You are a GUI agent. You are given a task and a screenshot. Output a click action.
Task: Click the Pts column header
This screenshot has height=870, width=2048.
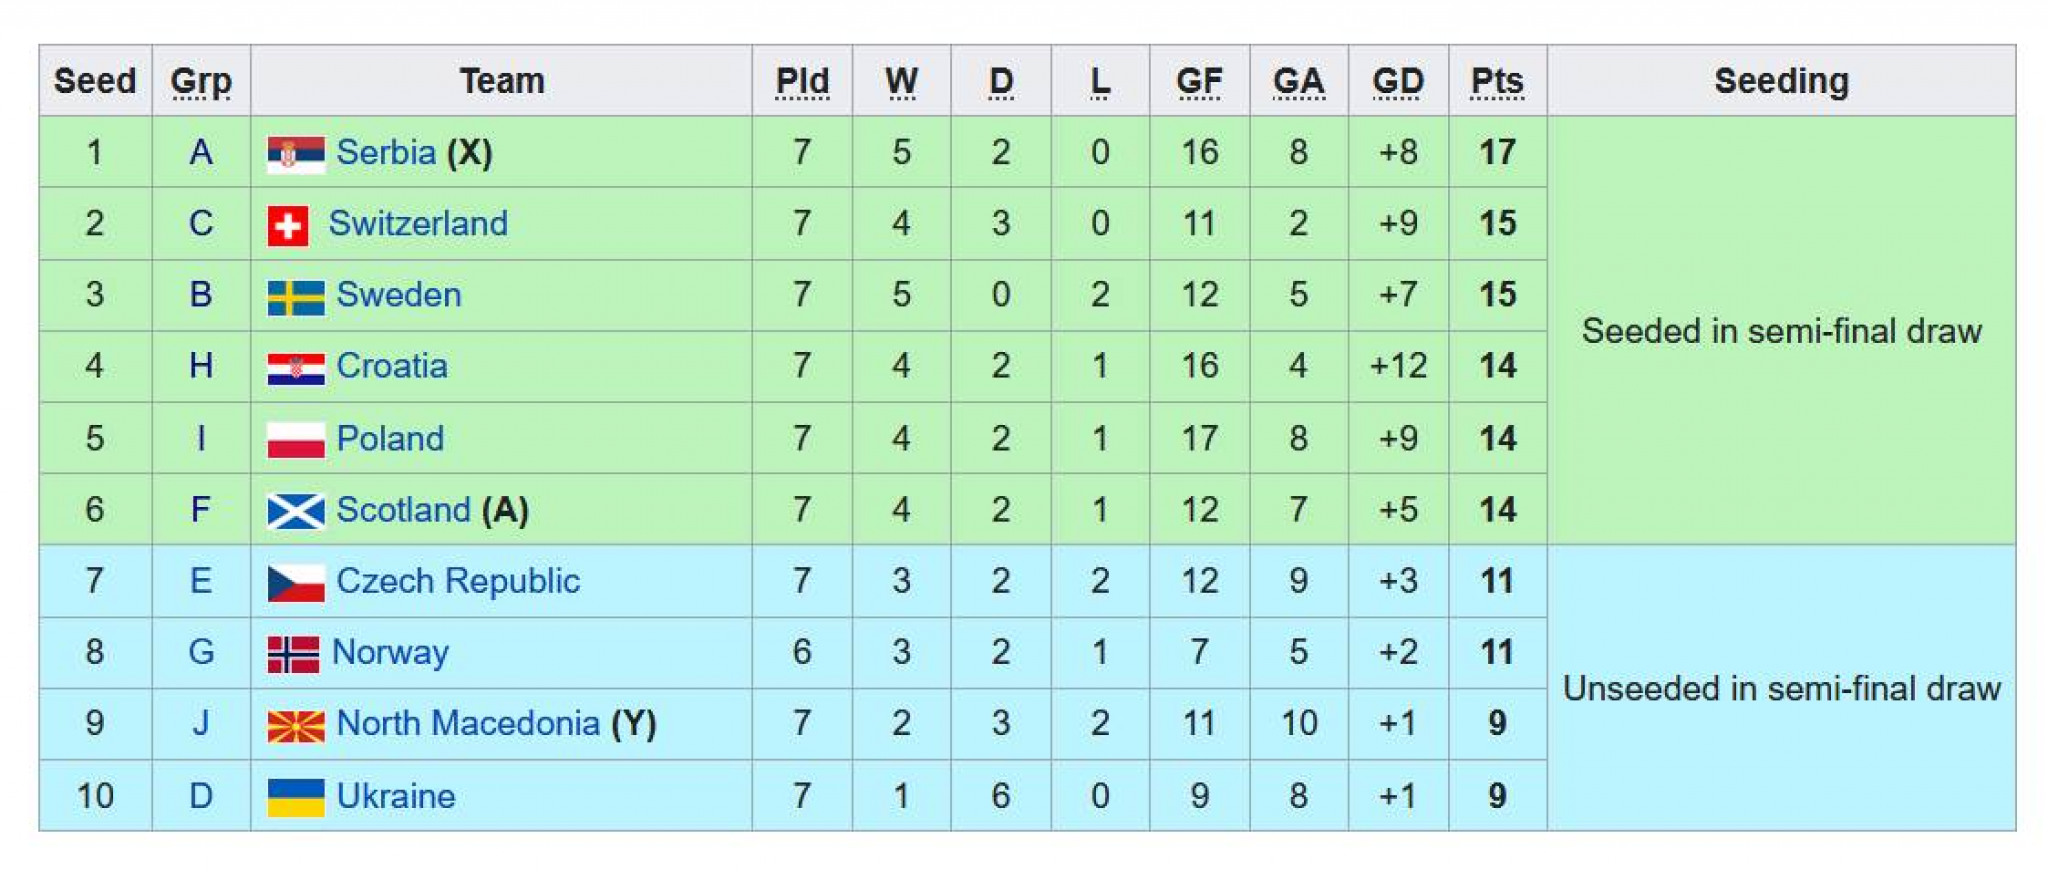1497,81
